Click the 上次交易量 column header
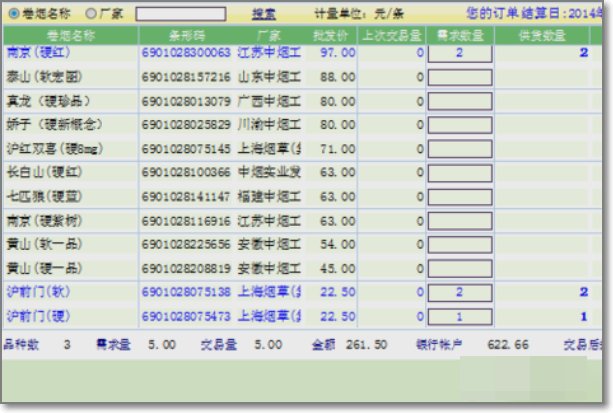The height and width of the screenshot is (413, 613). pyautogui.click(x=391, y=36)
